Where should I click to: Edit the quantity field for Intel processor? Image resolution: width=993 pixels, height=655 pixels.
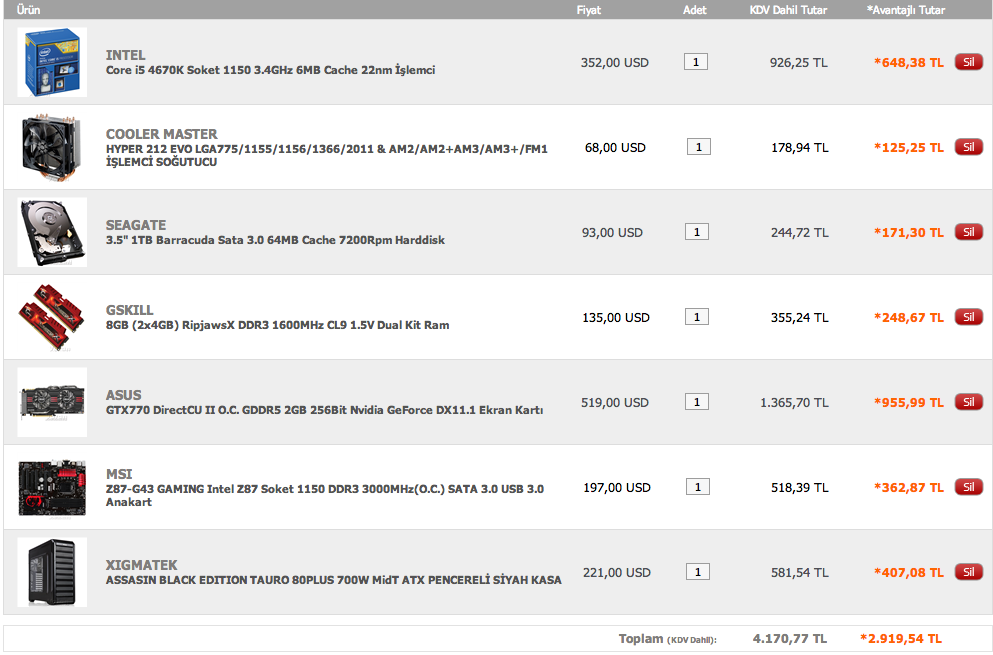pos(696,62)
